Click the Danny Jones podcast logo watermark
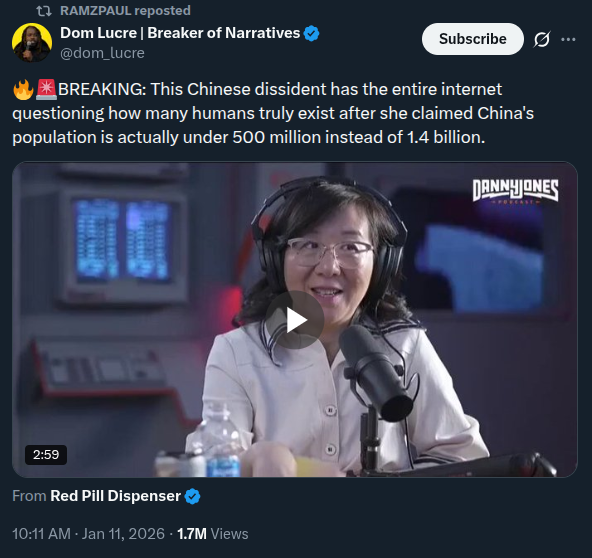This screenshot has height=558, width=592. point(515,191)
